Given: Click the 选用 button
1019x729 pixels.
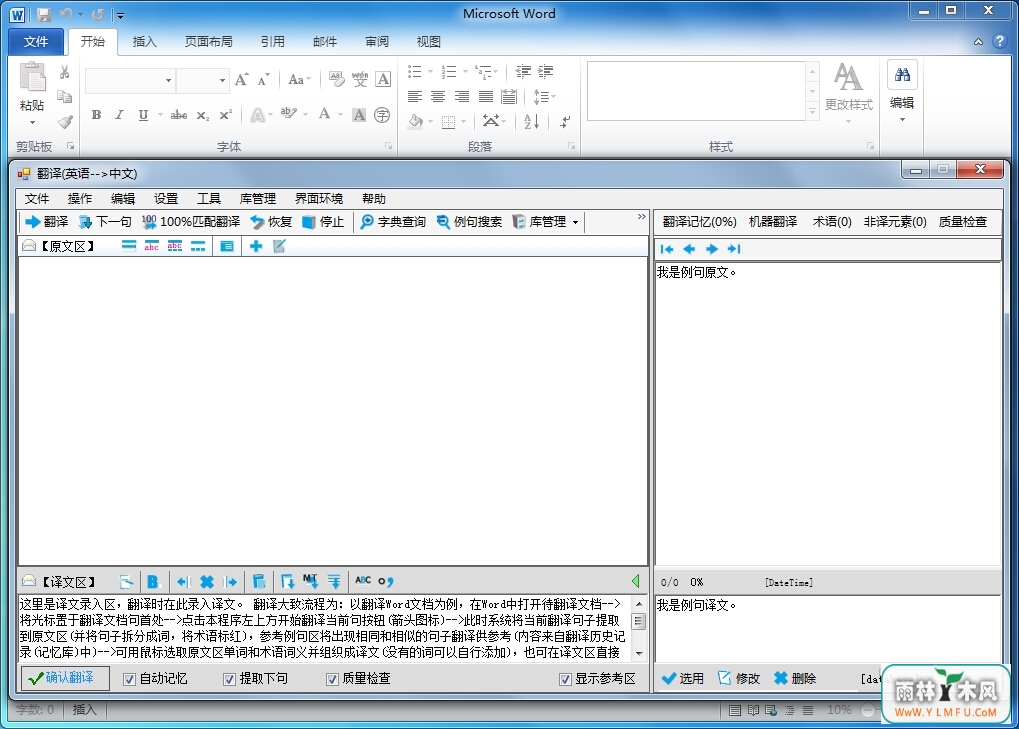Looking at the screenshot, I should click(x=682, y=678).
